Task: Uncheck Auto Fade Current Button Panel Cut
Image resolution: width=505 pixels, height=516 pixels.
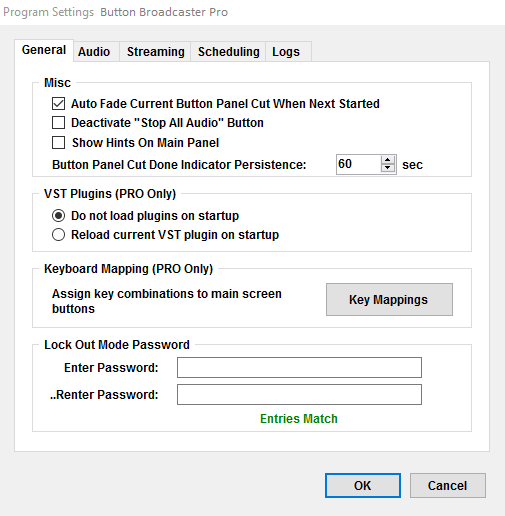Action: 59,104
